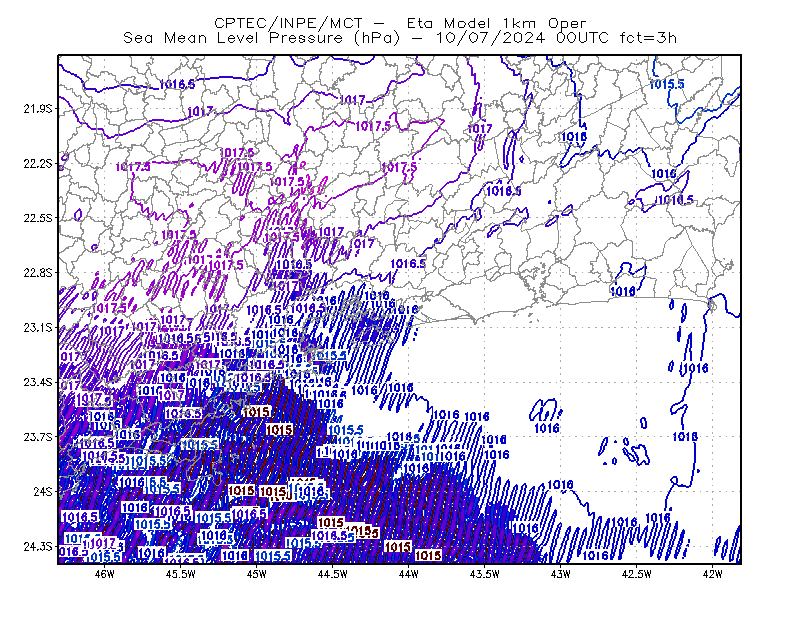Select the 22.2S latitude axis label
Viewport: 800px width, 618px height.
click(x=37, y=163)
